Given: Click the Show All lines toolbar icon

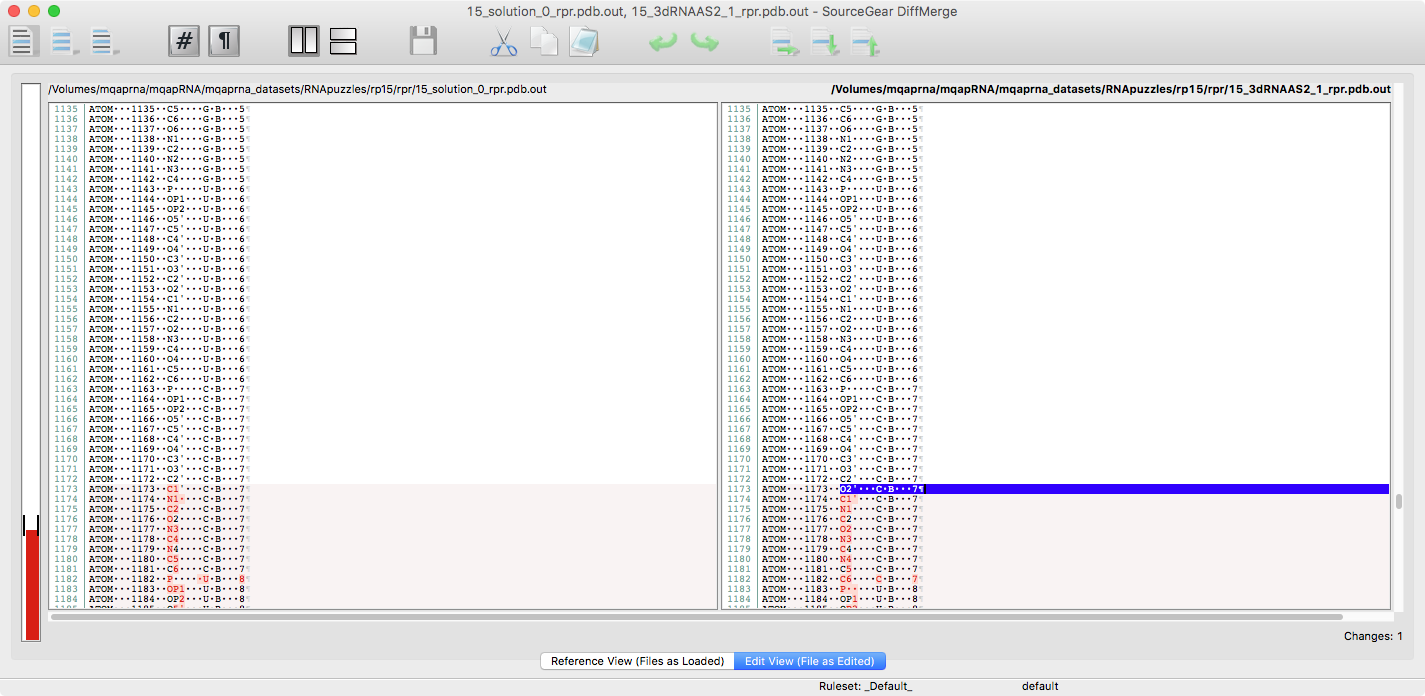Looking at the screenshot, I should (x=24, y=42).
